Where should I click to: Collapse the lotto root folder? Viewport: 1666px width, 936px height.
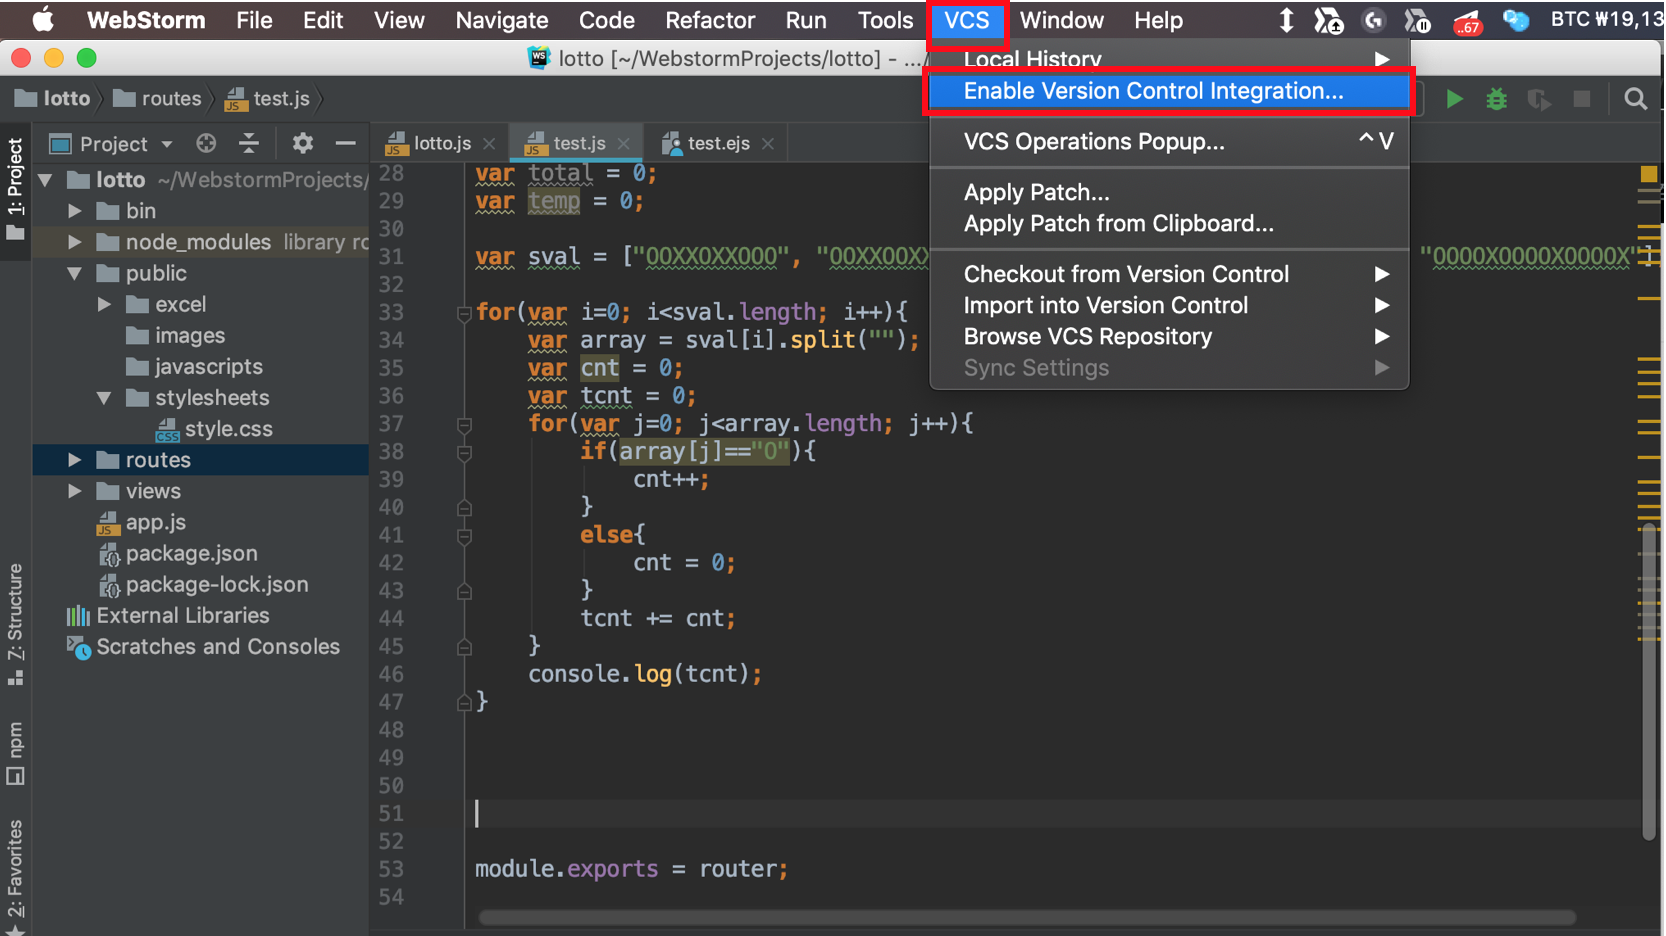point(45,180)
